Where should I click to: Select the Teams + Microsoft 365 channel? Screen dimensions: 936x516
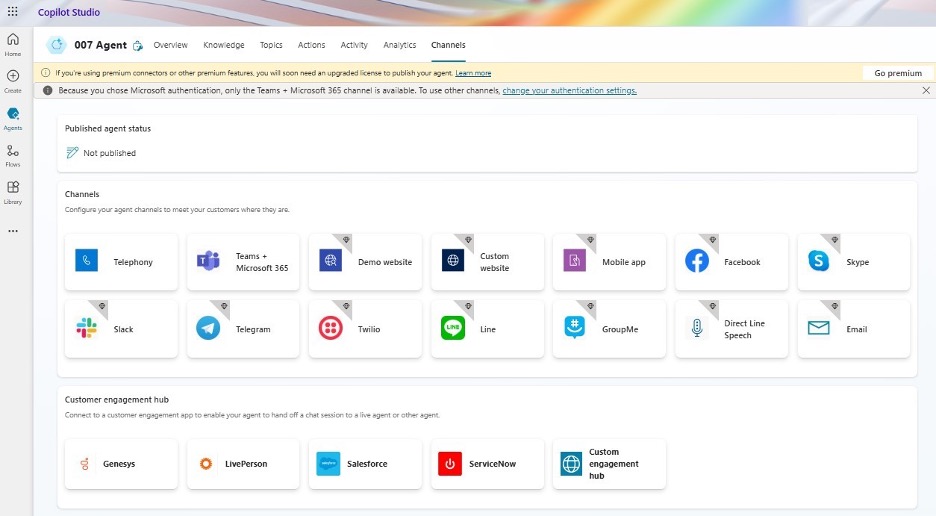pyautogui.click(x=243, y=262)
